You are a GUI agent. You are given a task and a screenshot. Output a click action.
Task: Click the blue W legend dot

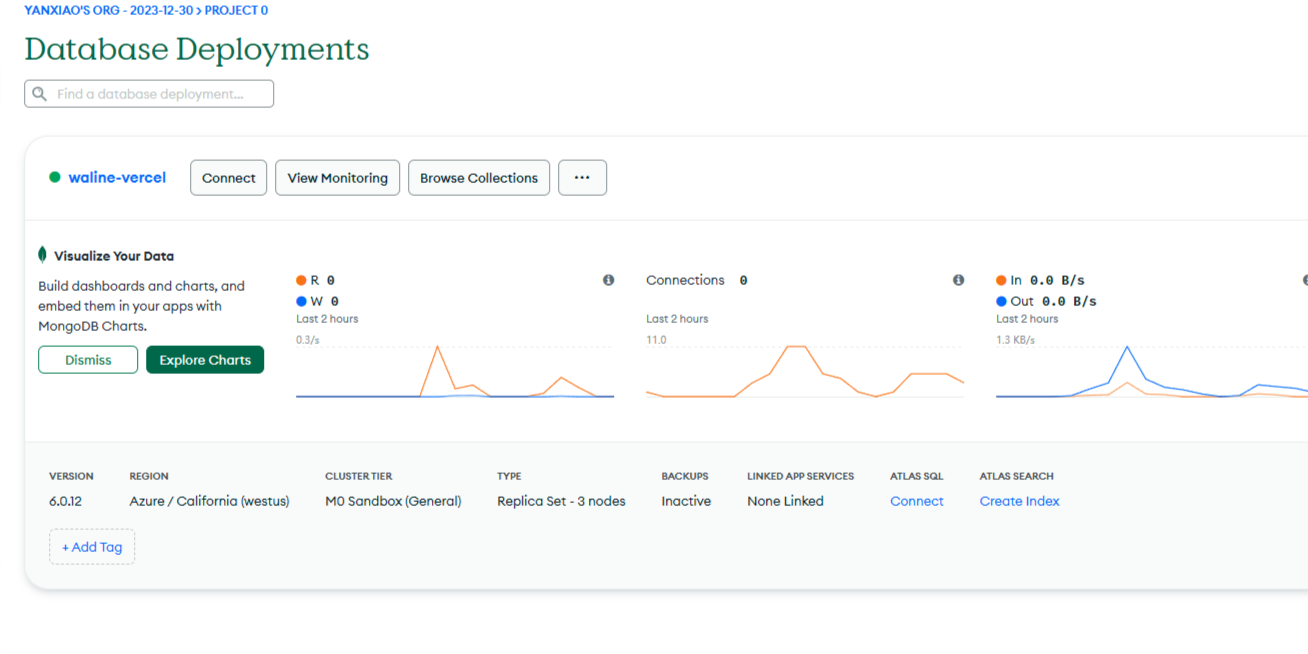coord(301,301)
